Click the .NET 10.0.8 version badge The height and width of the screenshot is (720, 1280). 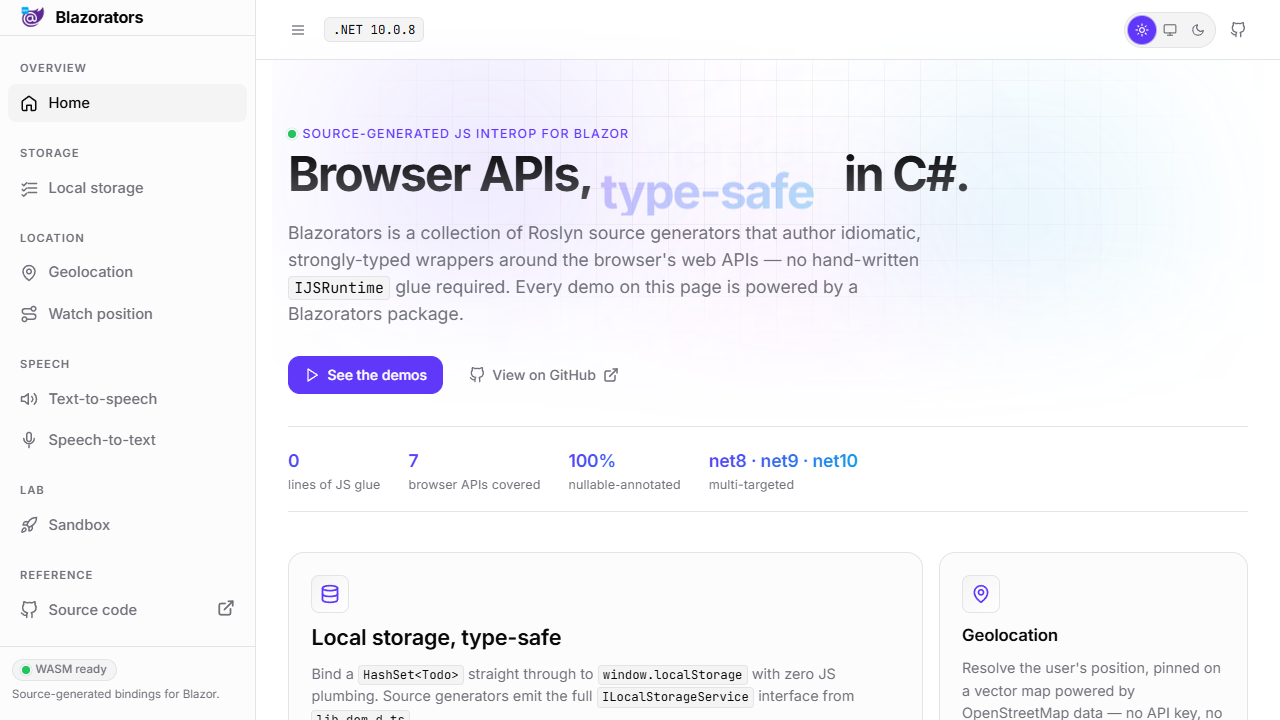(374, 30)
